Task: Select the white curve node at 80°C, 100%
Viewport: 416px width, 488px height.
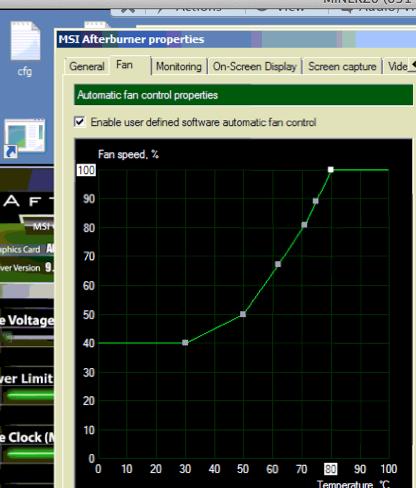Action: click(x=330, y=170)
